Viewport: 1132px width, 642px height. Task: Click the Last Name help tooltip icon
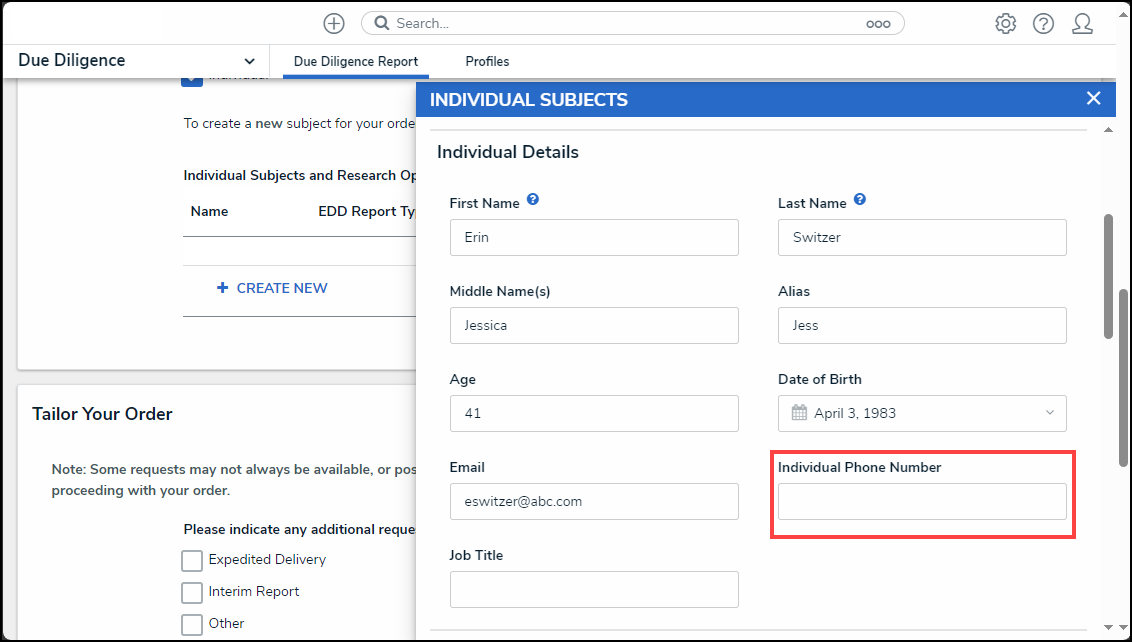[x=860, y=199]
